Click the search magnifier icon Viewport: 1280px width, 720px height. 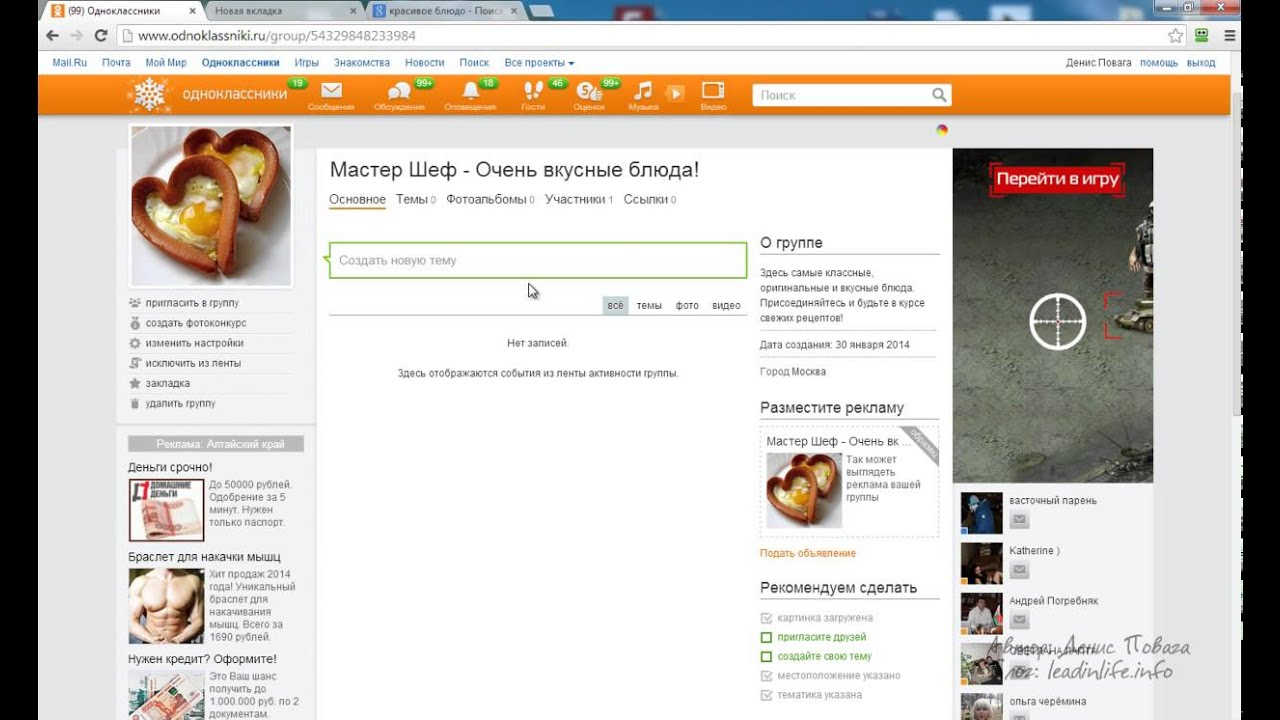pos(939,95)
